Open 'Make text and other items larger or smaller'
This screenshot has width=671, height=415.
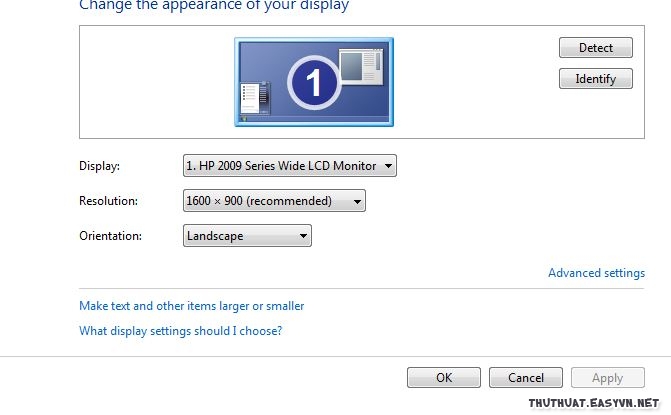pos(191,306)
